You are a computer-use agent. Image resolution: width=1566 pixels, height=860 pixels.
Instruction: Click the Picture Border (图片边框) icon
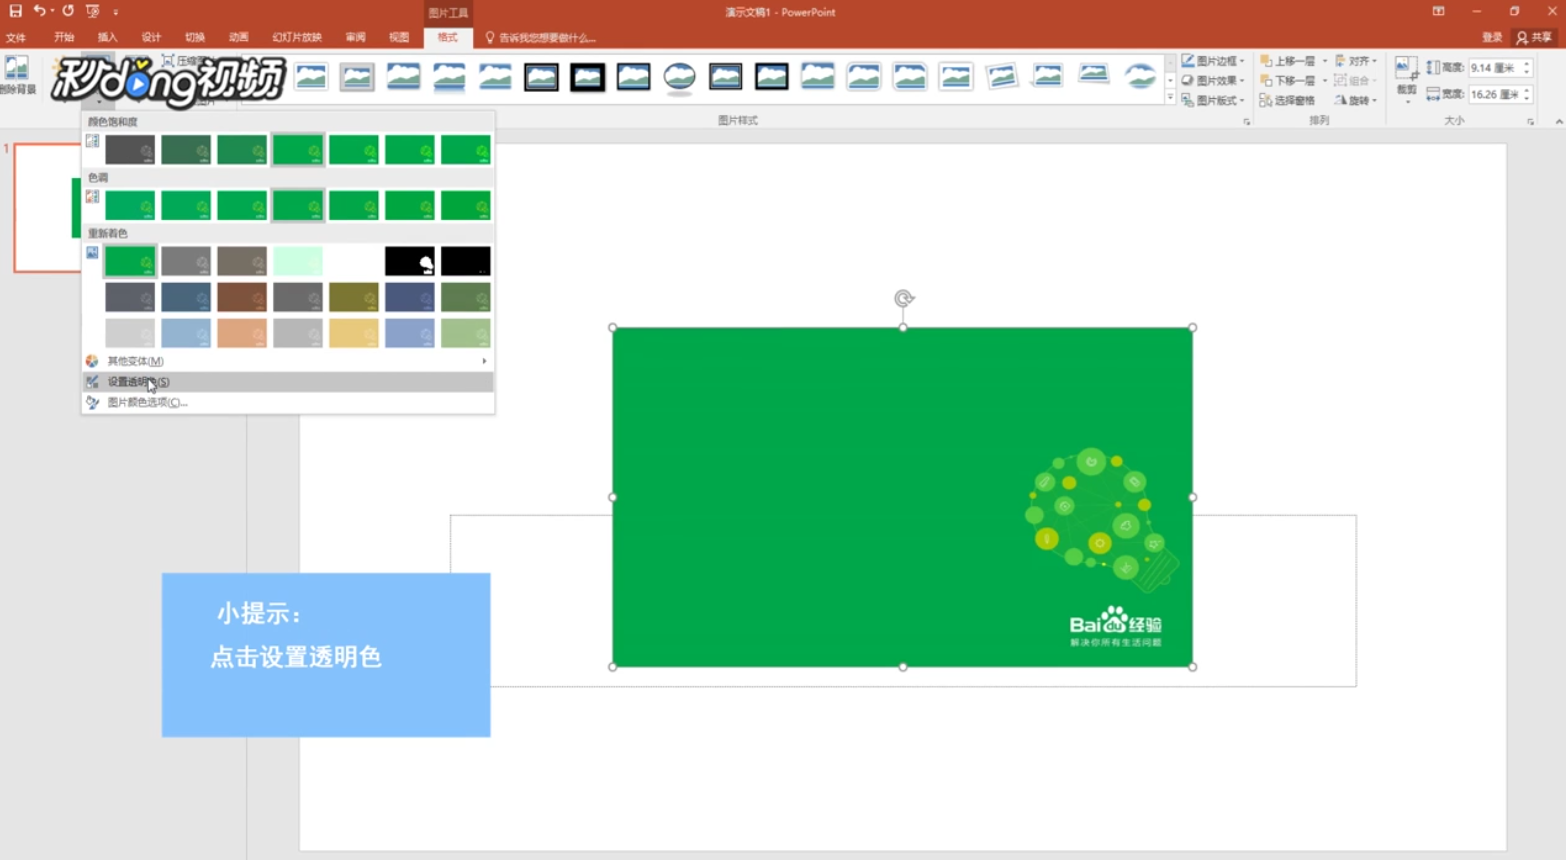[x=1188, y=61]
